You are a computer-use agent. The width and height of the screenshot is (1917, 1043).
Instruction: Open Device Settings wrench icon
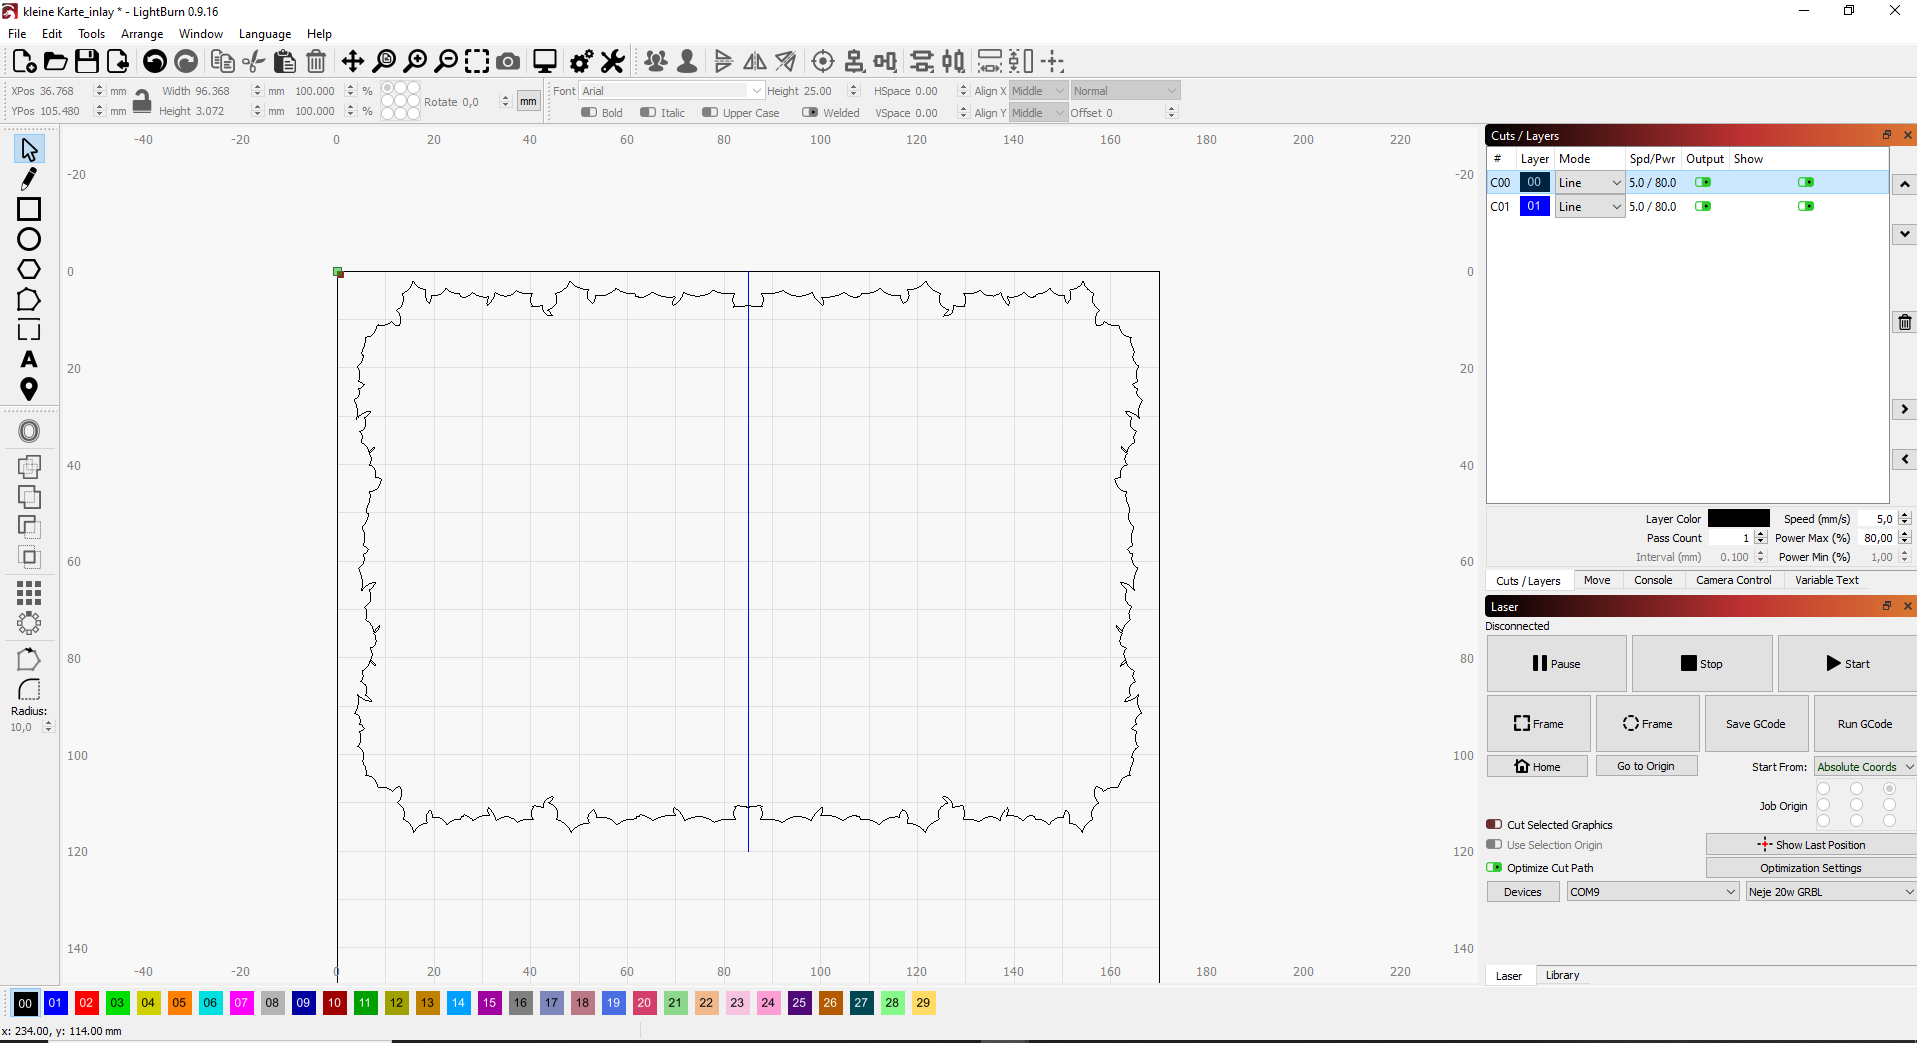(612, 61)
